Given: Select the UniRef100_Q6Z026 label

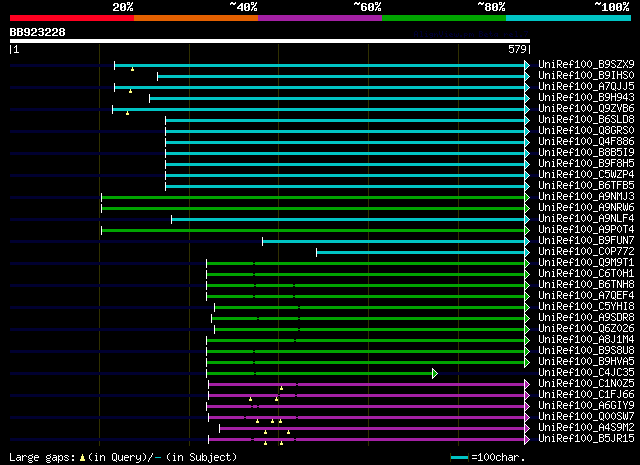Looking at the screenshot, I should point(586,329).
